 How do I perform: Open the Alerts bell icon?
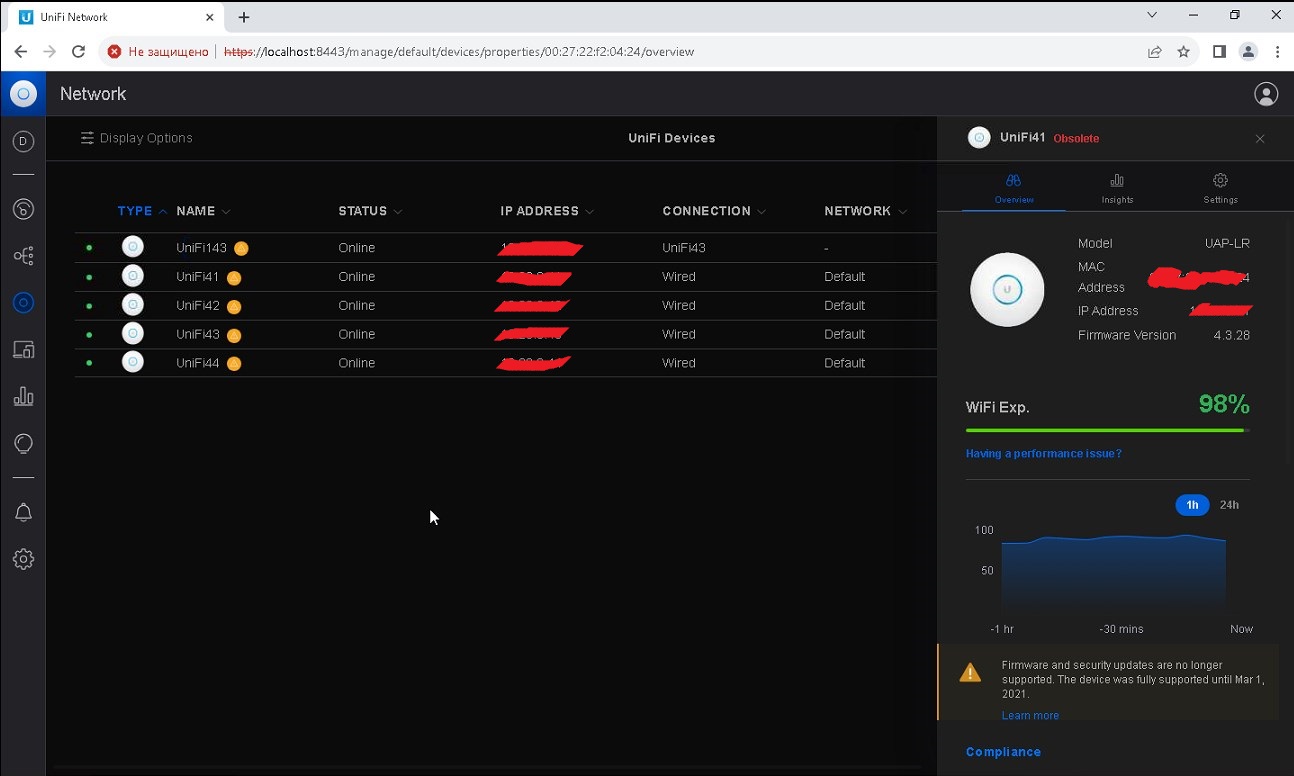click(x=23, y=513)
